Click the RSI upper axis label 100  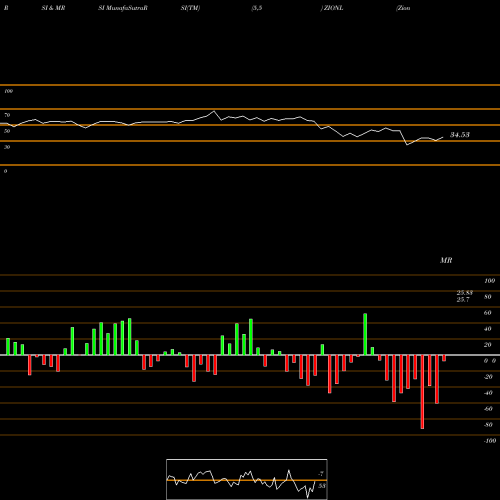click(8, 91)
